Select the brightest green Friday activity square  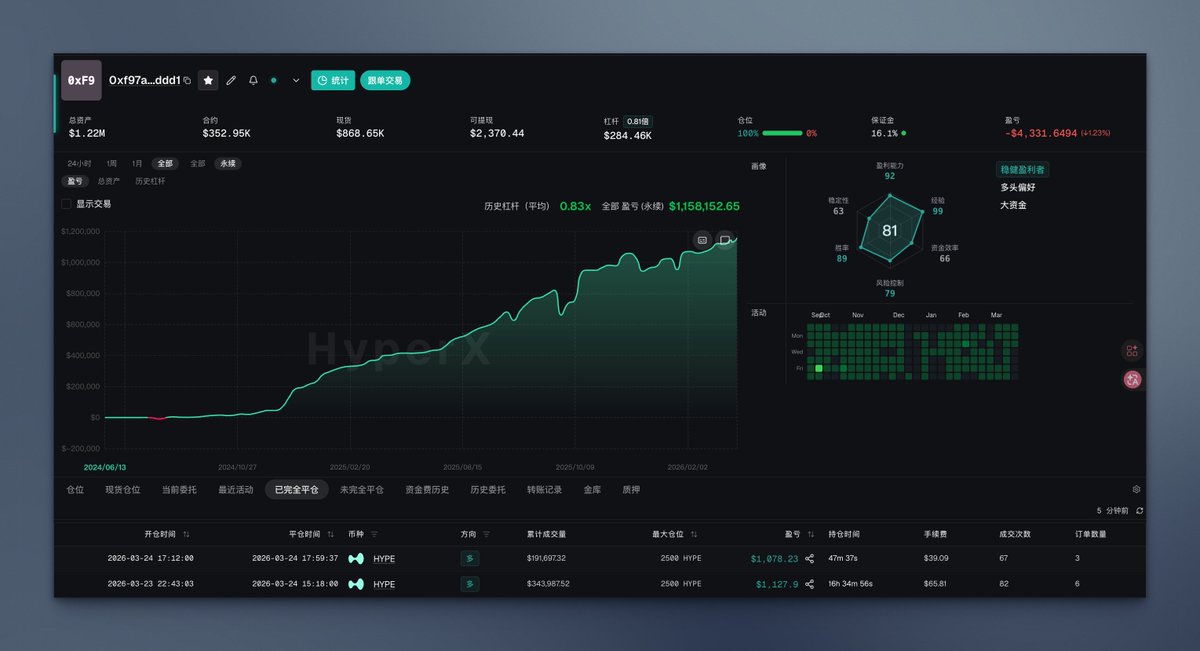tap(818, 368)
